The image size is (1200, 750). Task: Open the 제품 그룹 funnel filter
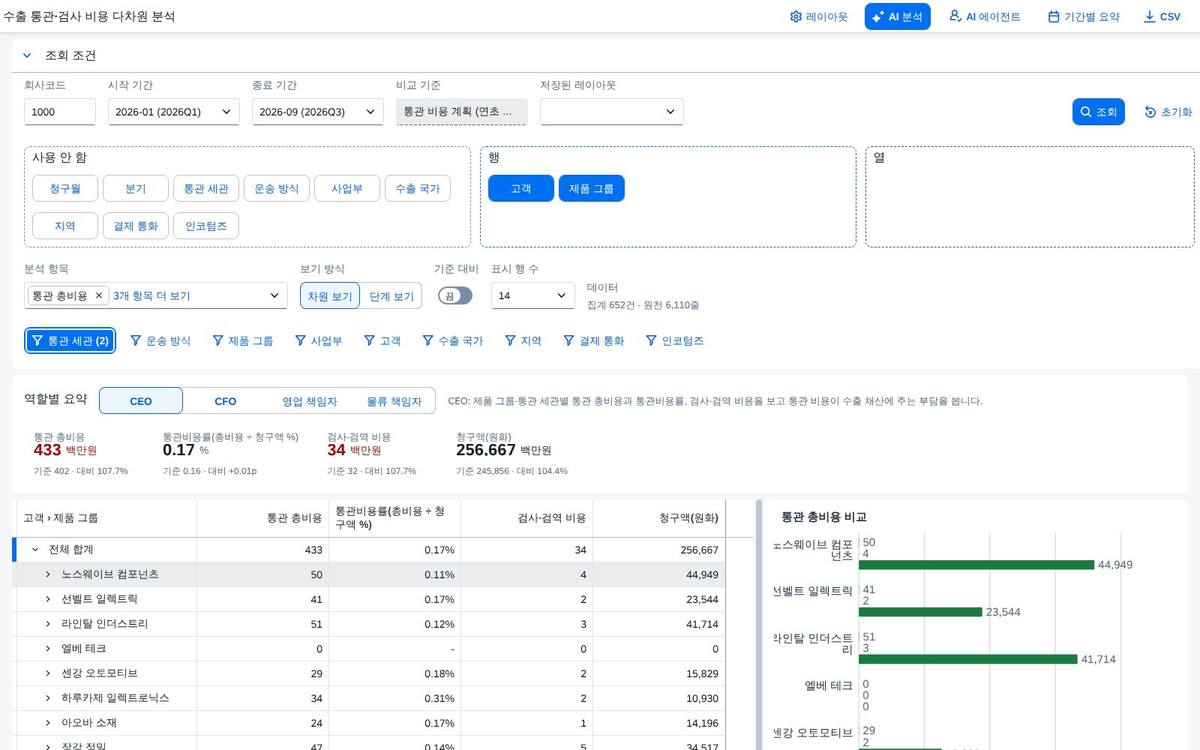(x=242, y=341)
